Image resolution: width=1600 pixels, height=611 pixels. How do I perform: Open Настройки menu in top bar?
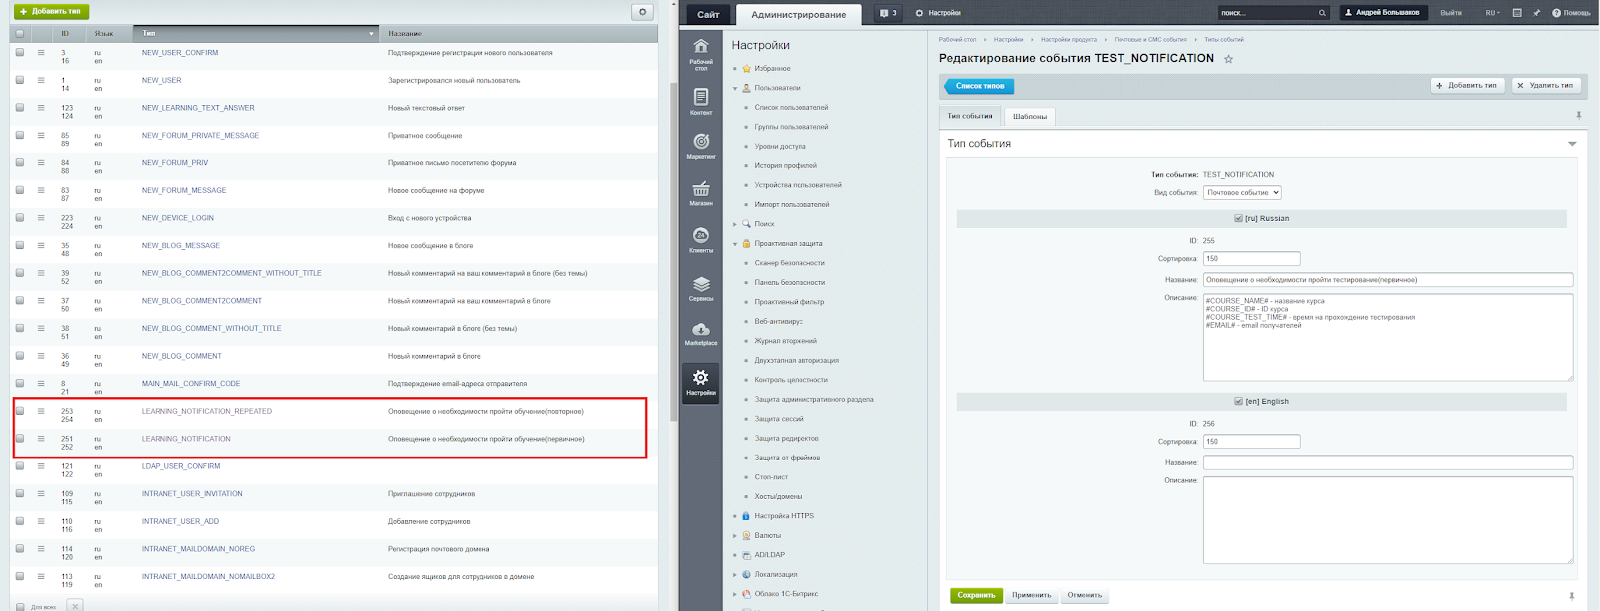[938, 13]
